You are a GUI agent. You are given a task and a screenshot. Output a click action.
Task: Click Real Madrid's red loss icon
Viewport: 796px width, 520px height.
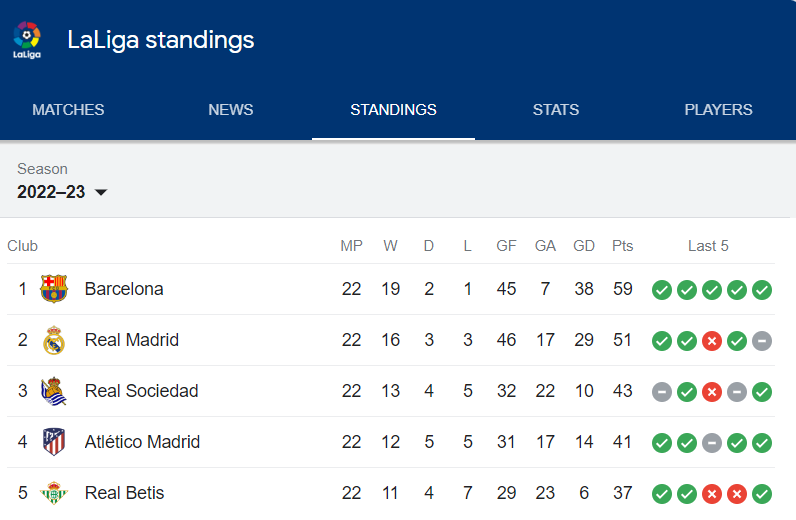(x=712, y=341)
